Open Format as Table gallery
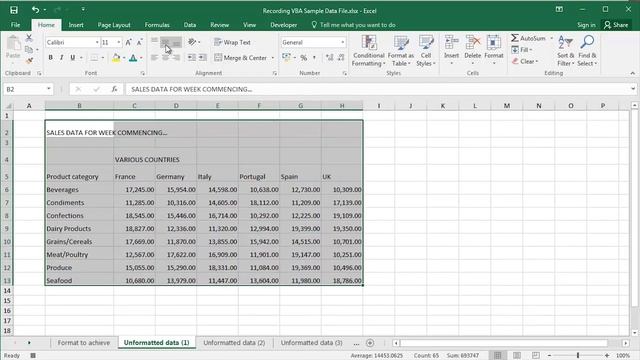The image size is (640, 360). pyautogui.click(x=400, y=51)
